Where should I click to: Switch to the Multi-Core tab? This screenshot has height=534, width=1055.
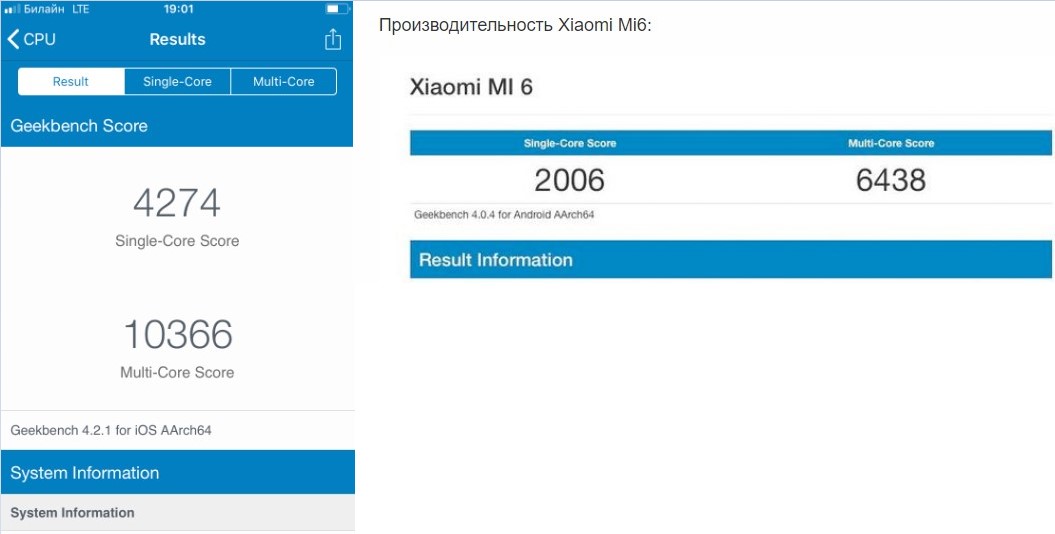point(283,81)
